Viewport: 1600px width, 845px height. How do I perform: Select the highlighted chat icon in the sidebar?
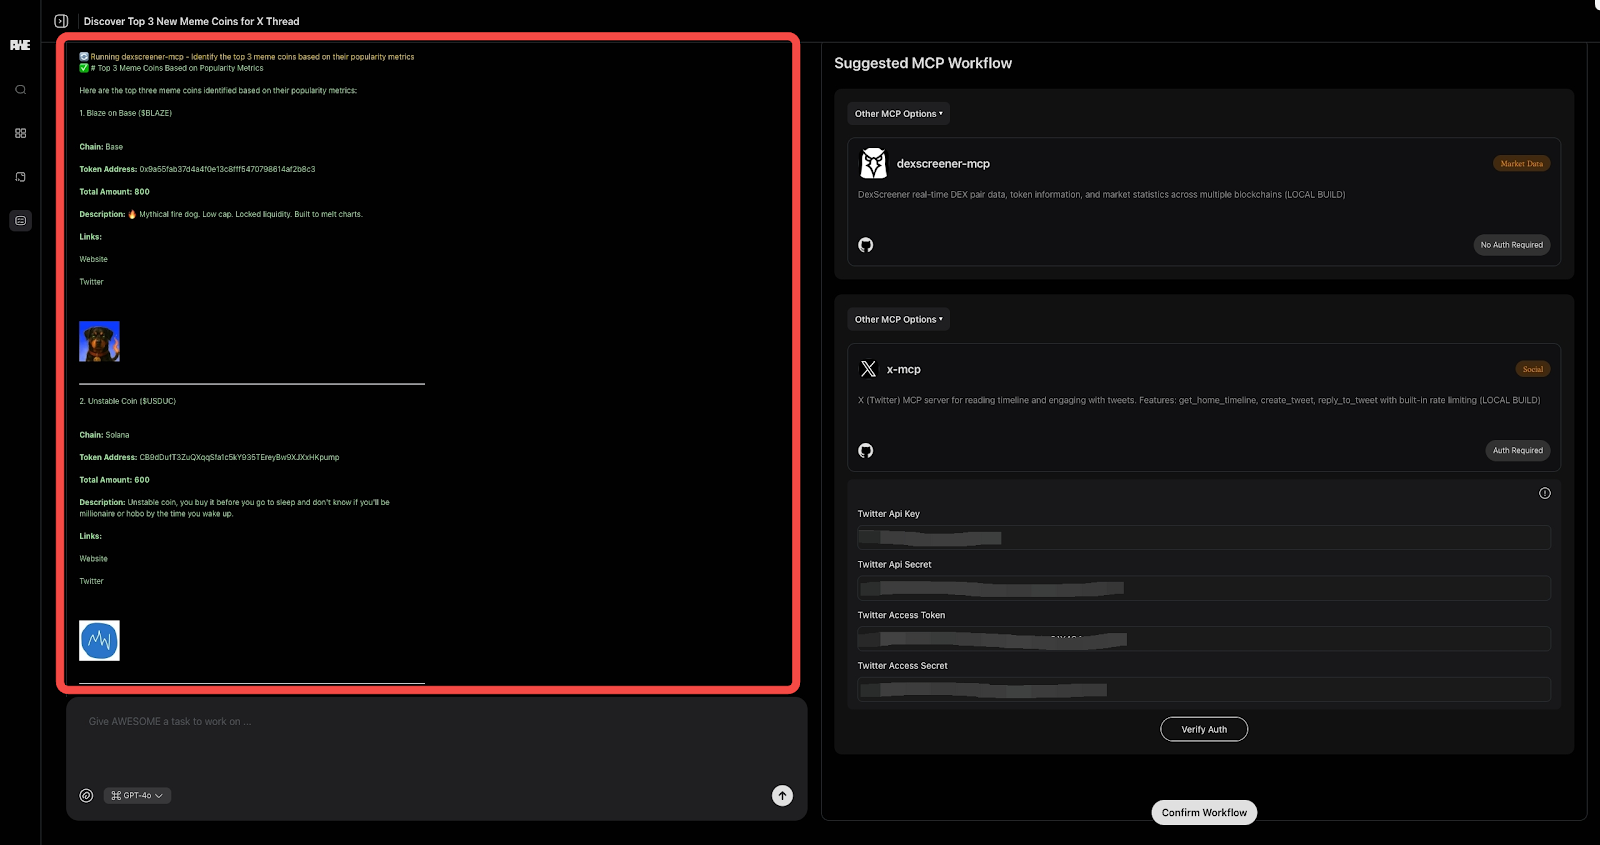20,220
